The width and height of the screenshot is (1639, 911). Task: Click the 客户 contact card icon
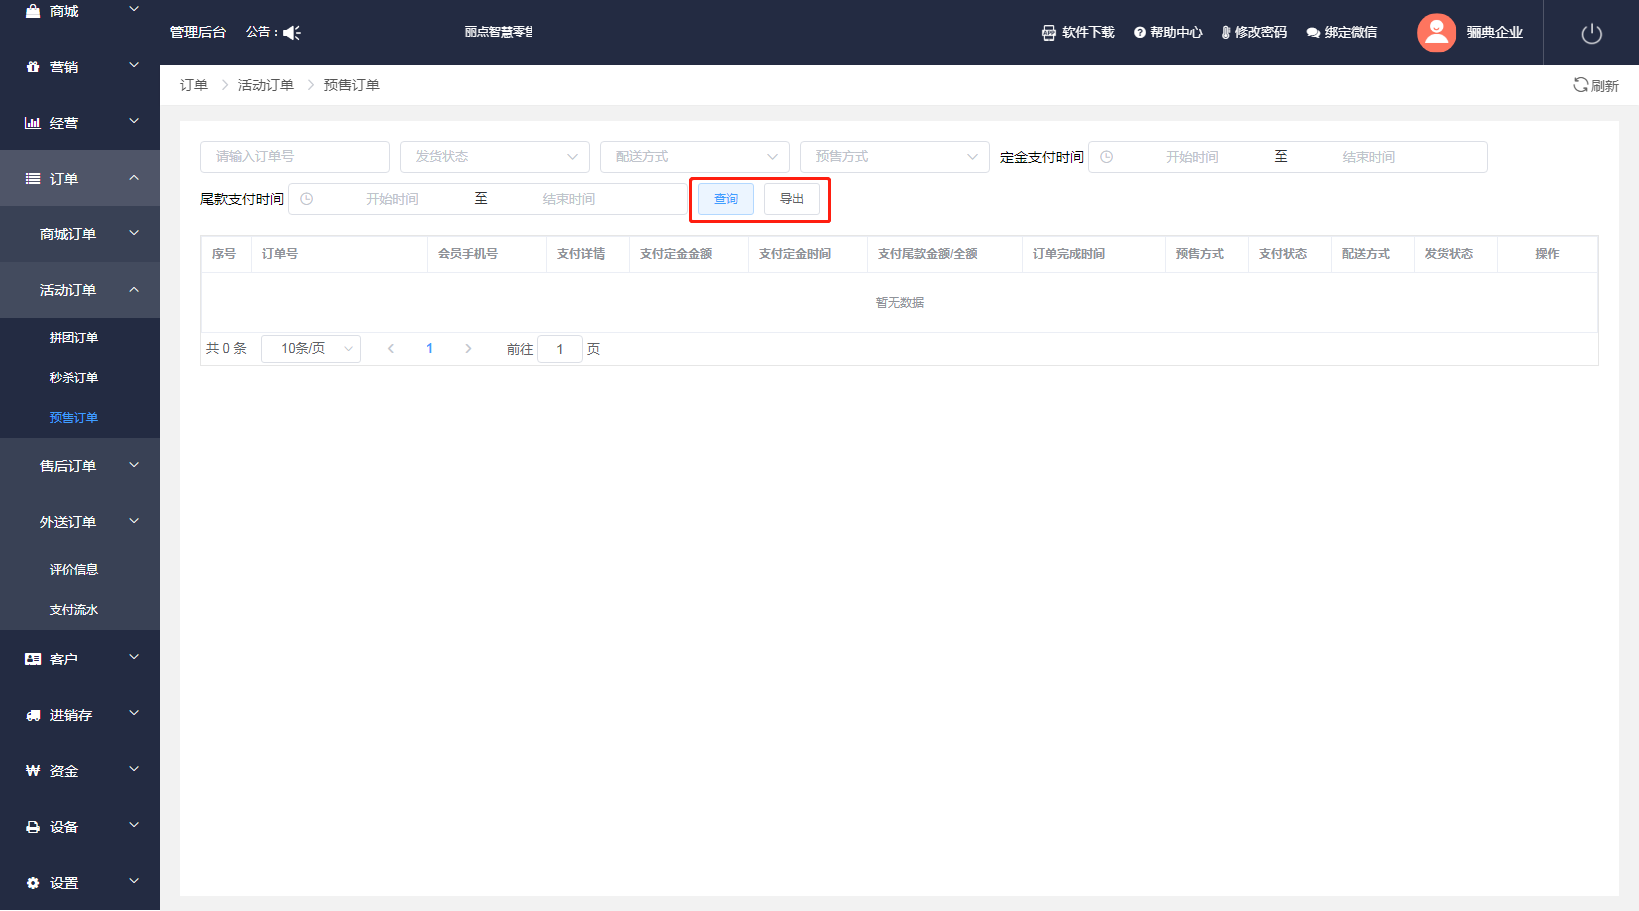[x=33, y=659]
